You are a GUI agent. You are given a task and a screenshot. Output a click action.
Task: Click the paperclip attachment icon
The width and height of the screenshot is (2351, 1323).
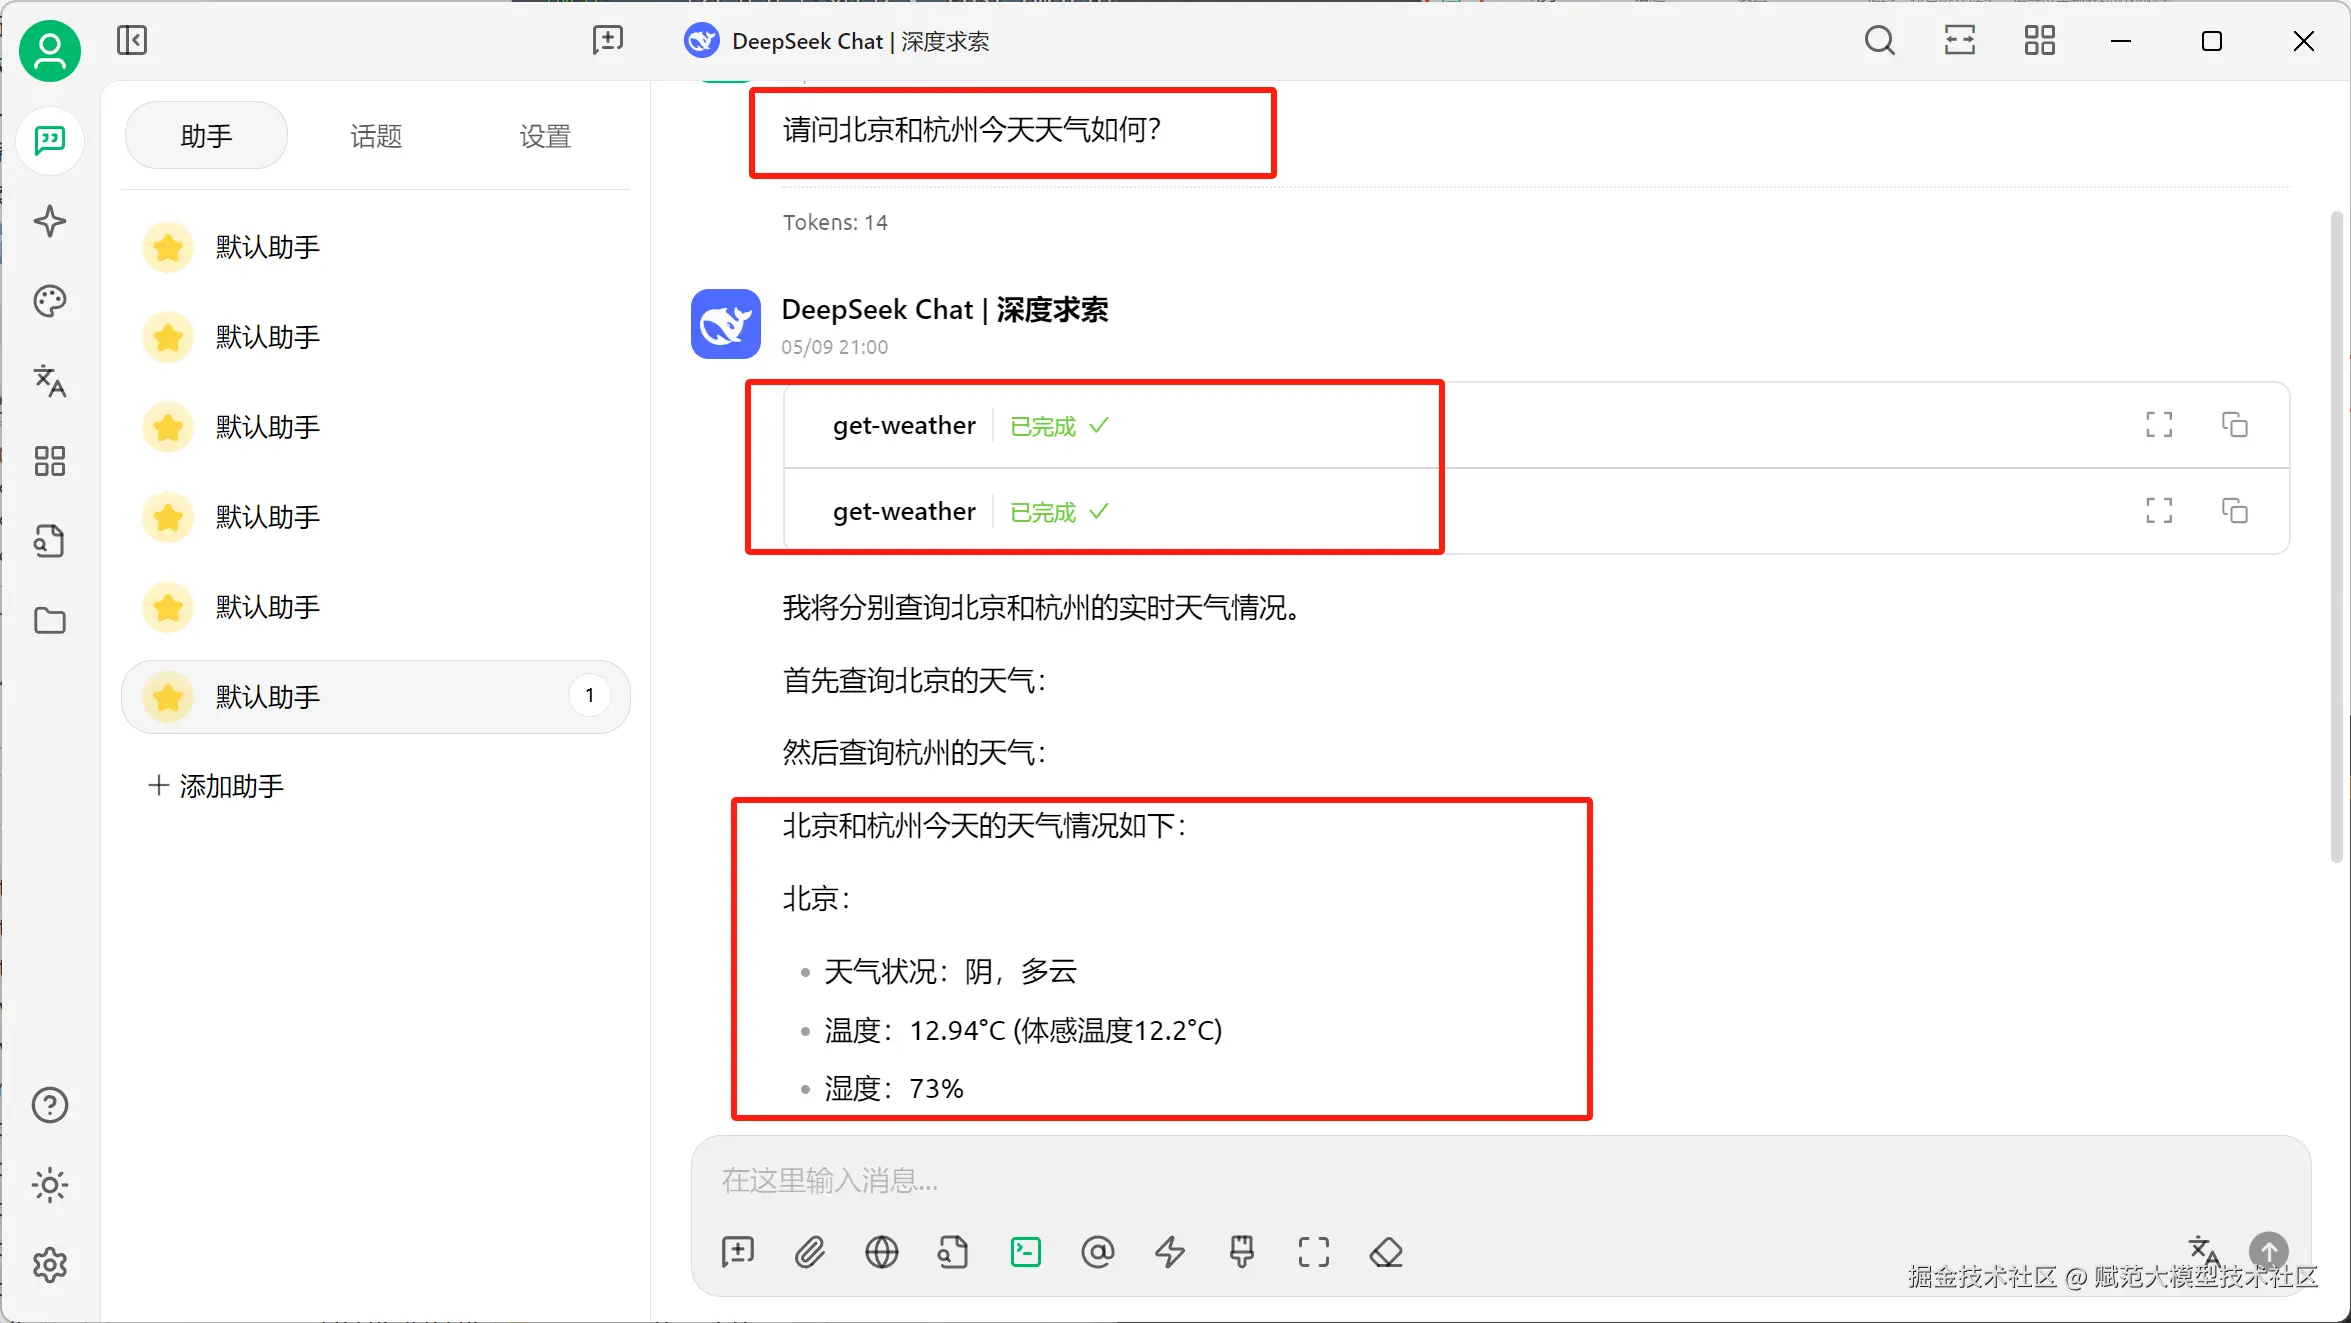(809, 1252)
